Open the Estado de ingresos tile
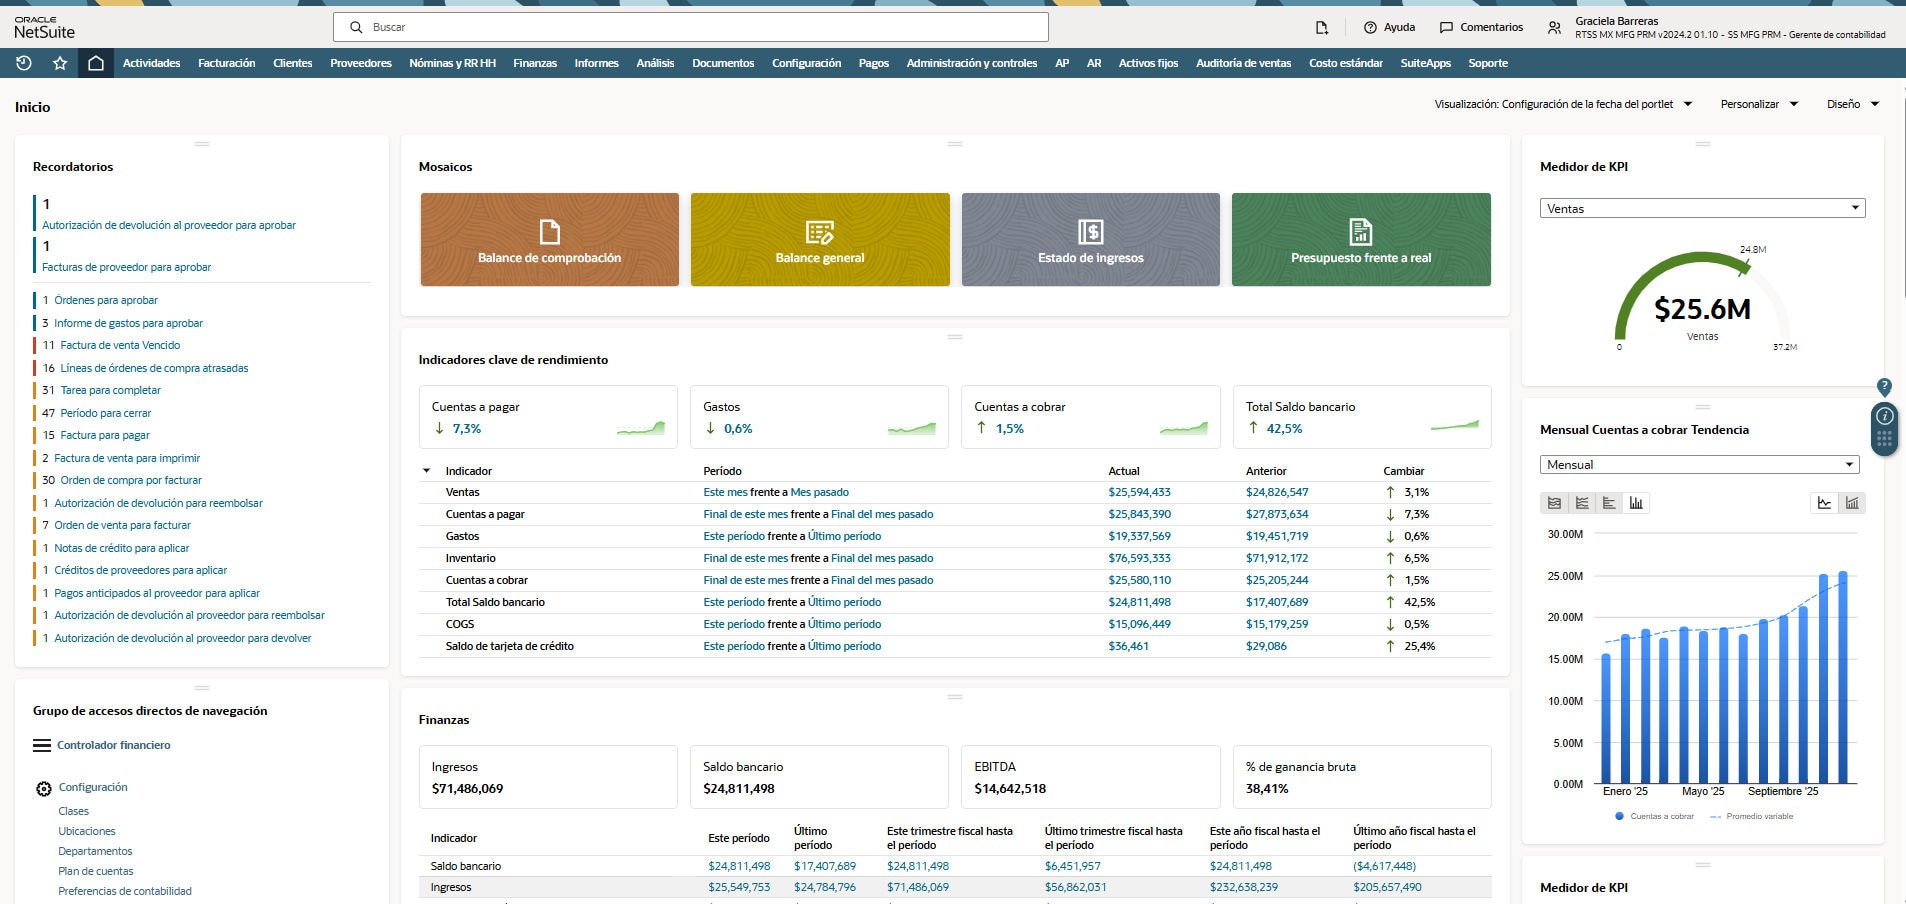This screenshot has height=904, width=1906. click(x=1090, y=240)
